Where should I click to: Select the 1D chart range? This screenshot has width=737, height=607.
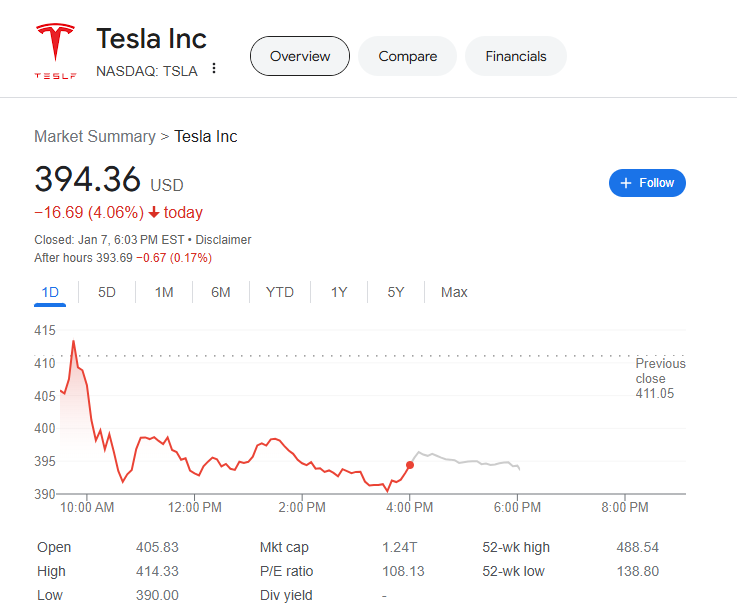click(x=50, y=292)
